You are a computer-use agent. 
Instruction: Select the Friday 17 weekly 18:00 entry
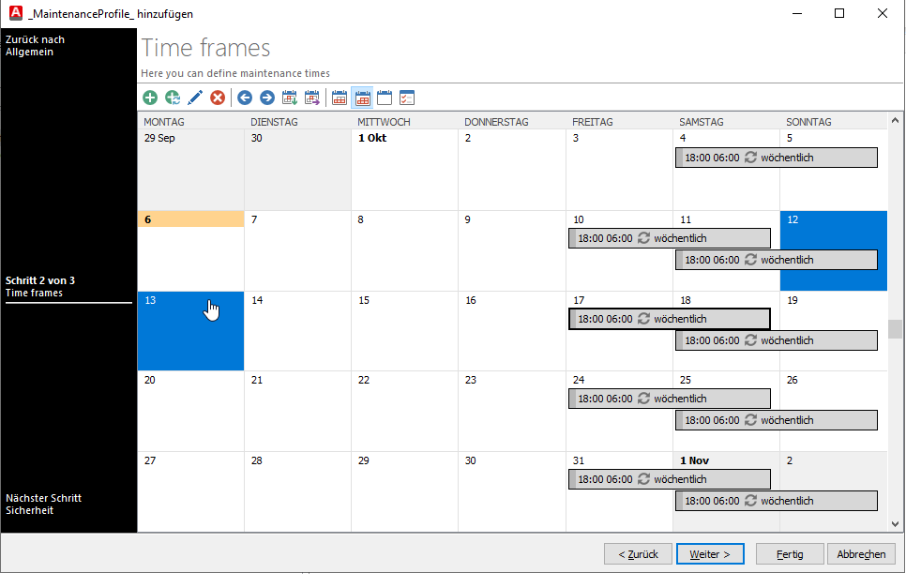pyautogui.click(x=669, y=319)
